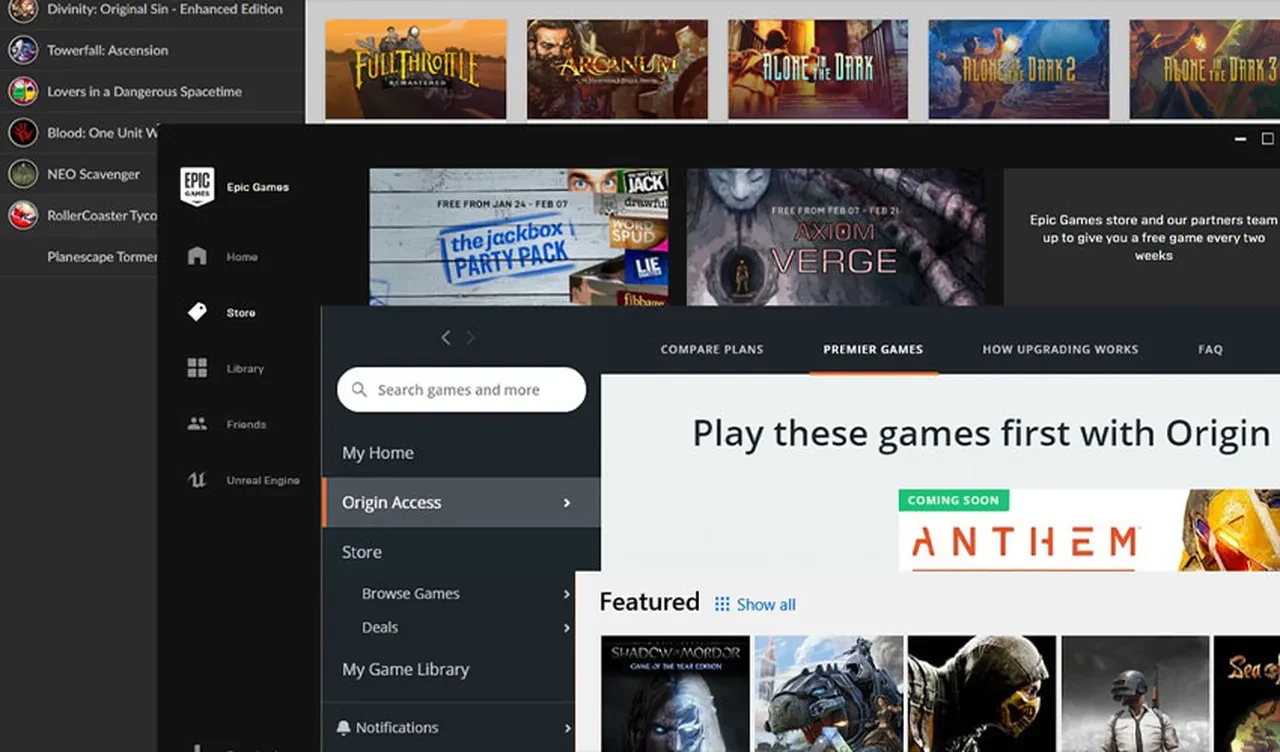Click the Search games and more field
1280x752 pixels.
(460, 390)
